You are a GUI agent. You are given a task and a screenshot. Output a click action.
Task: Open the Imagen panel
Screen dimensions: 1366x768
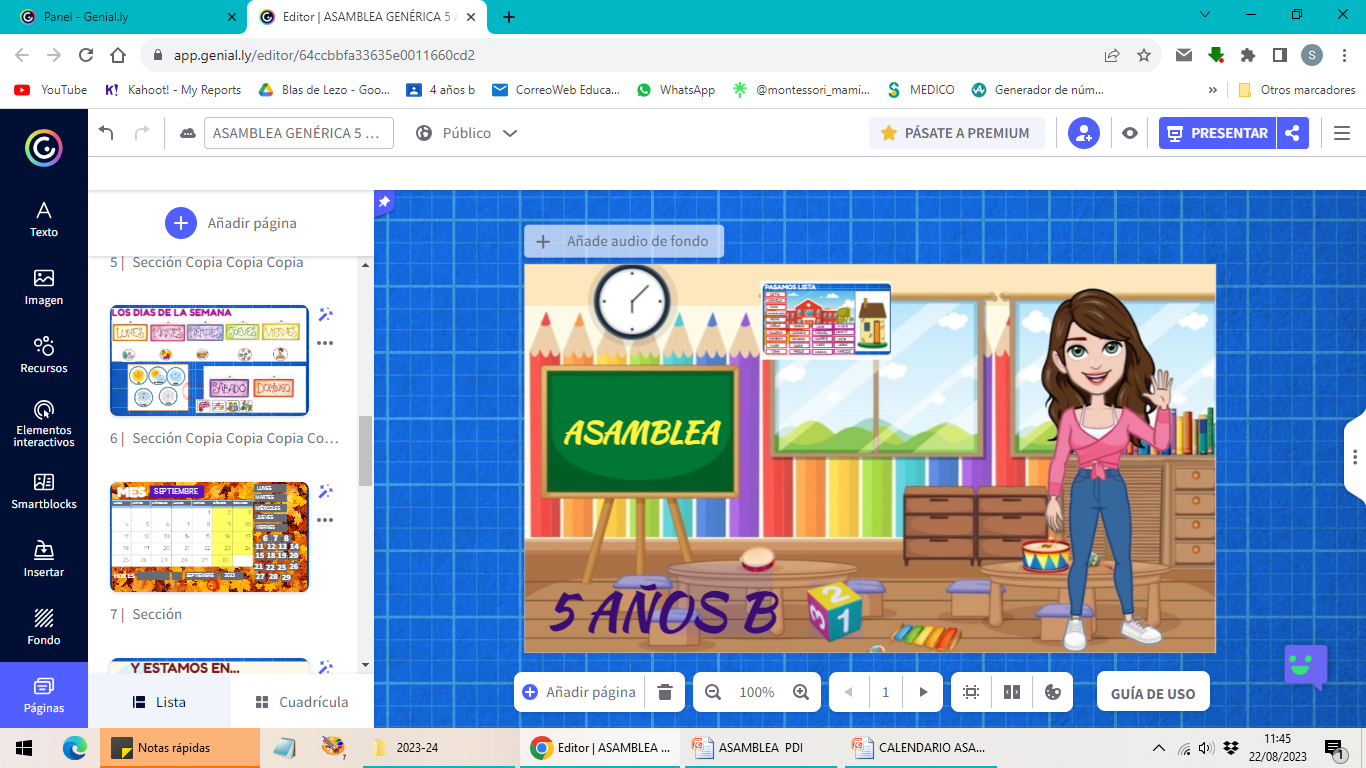pos(43,287)
